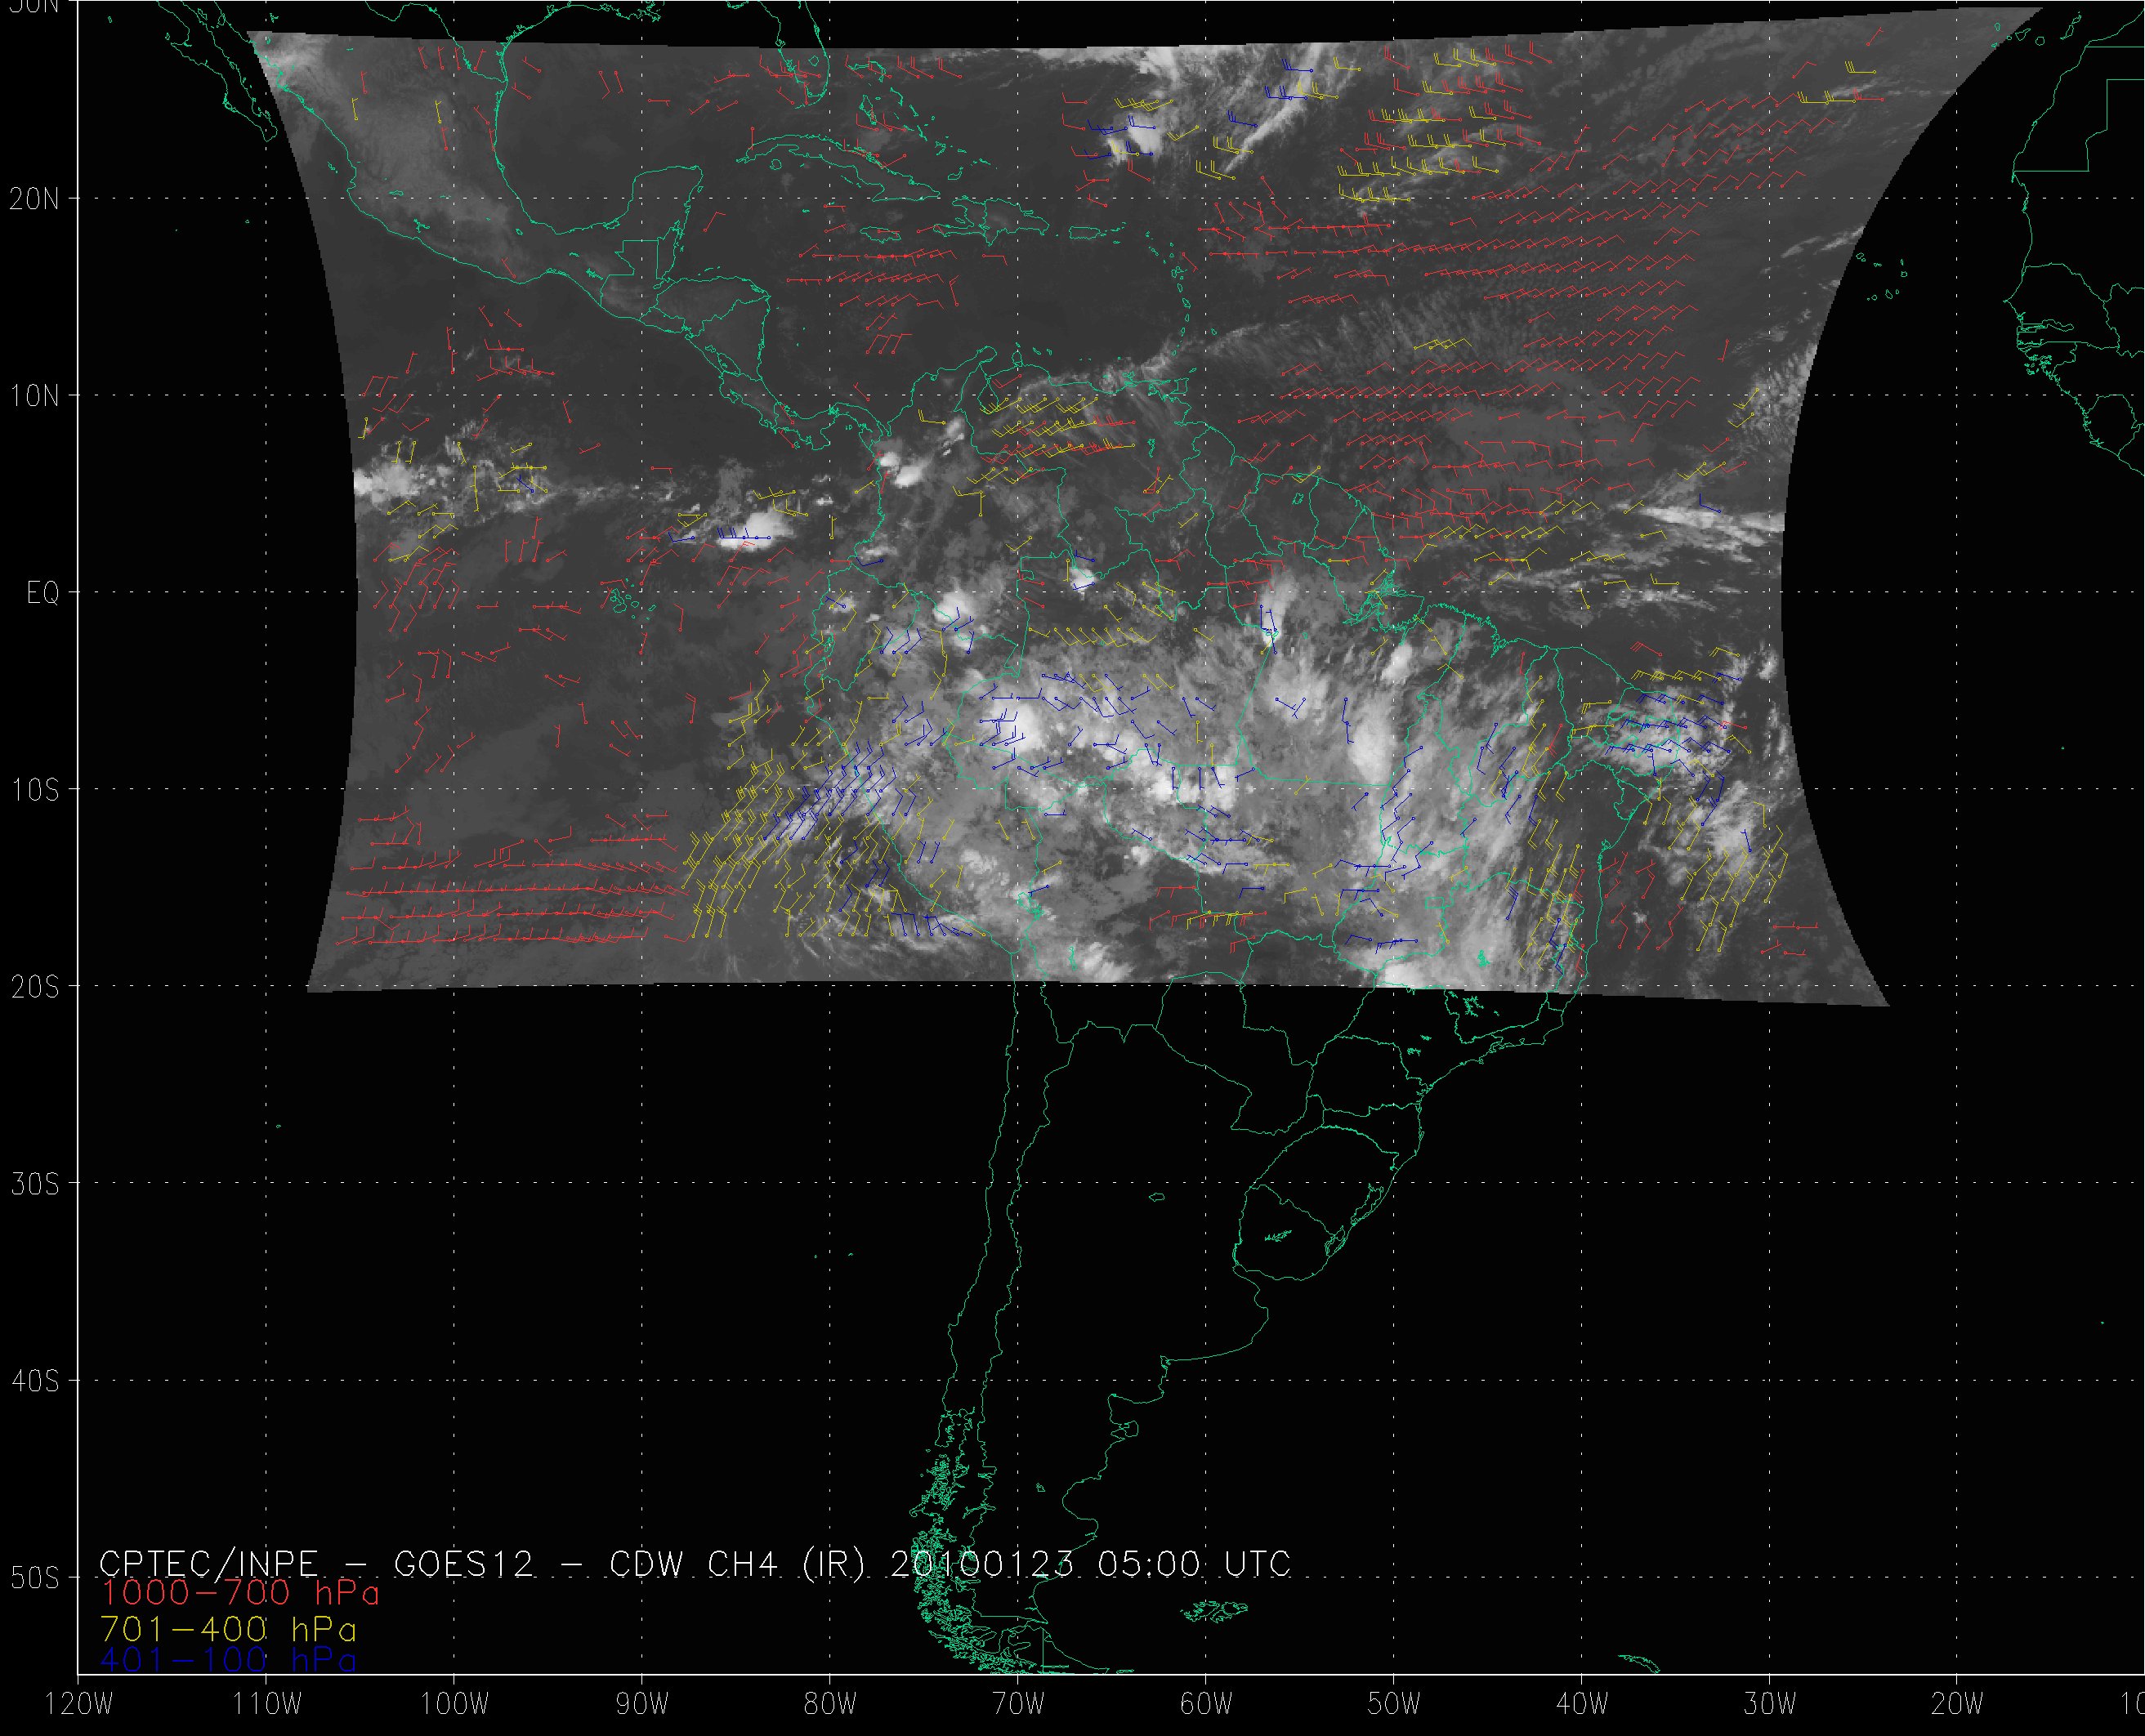Click the GOES12 satellite name in the title
The height and width of the screenshot is (1736, 2145).
[464, 1564]
